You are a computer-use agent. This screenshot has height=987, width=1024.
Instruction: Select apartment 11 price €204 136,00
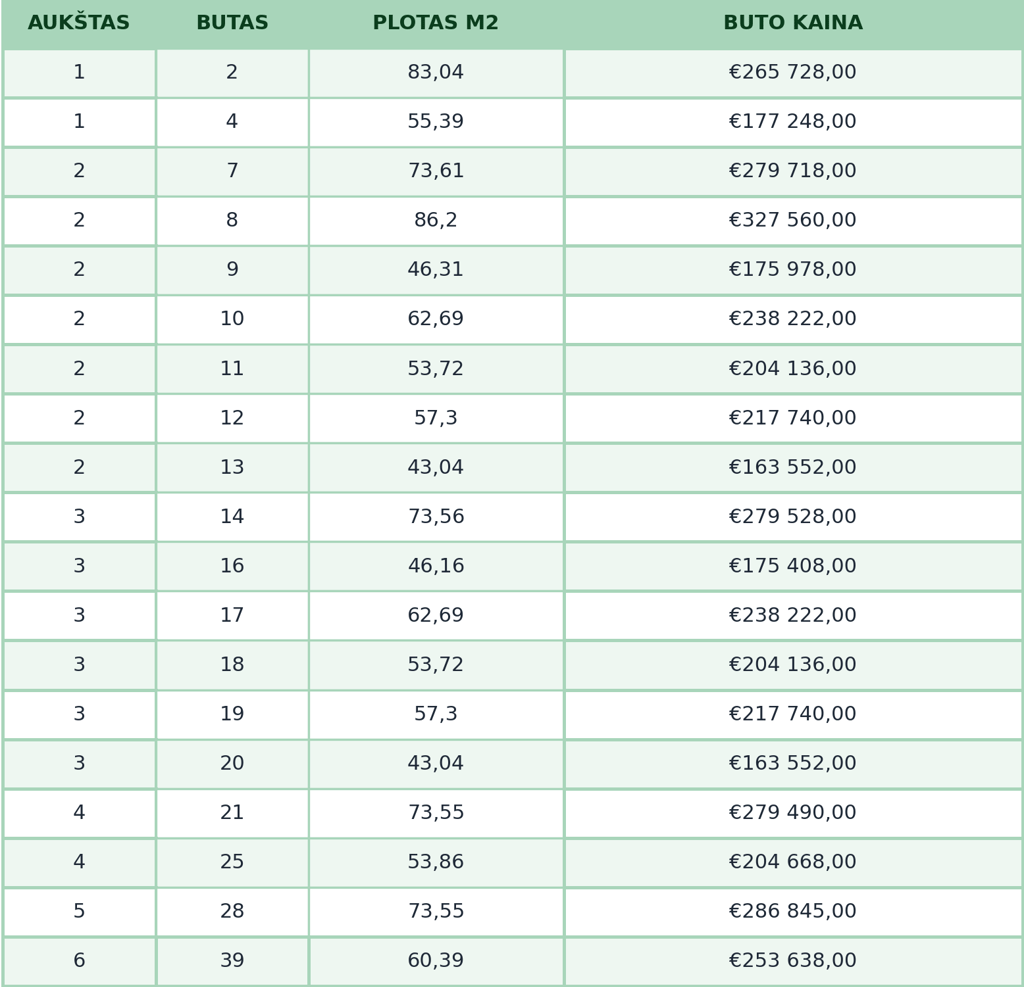coord(793,369)
